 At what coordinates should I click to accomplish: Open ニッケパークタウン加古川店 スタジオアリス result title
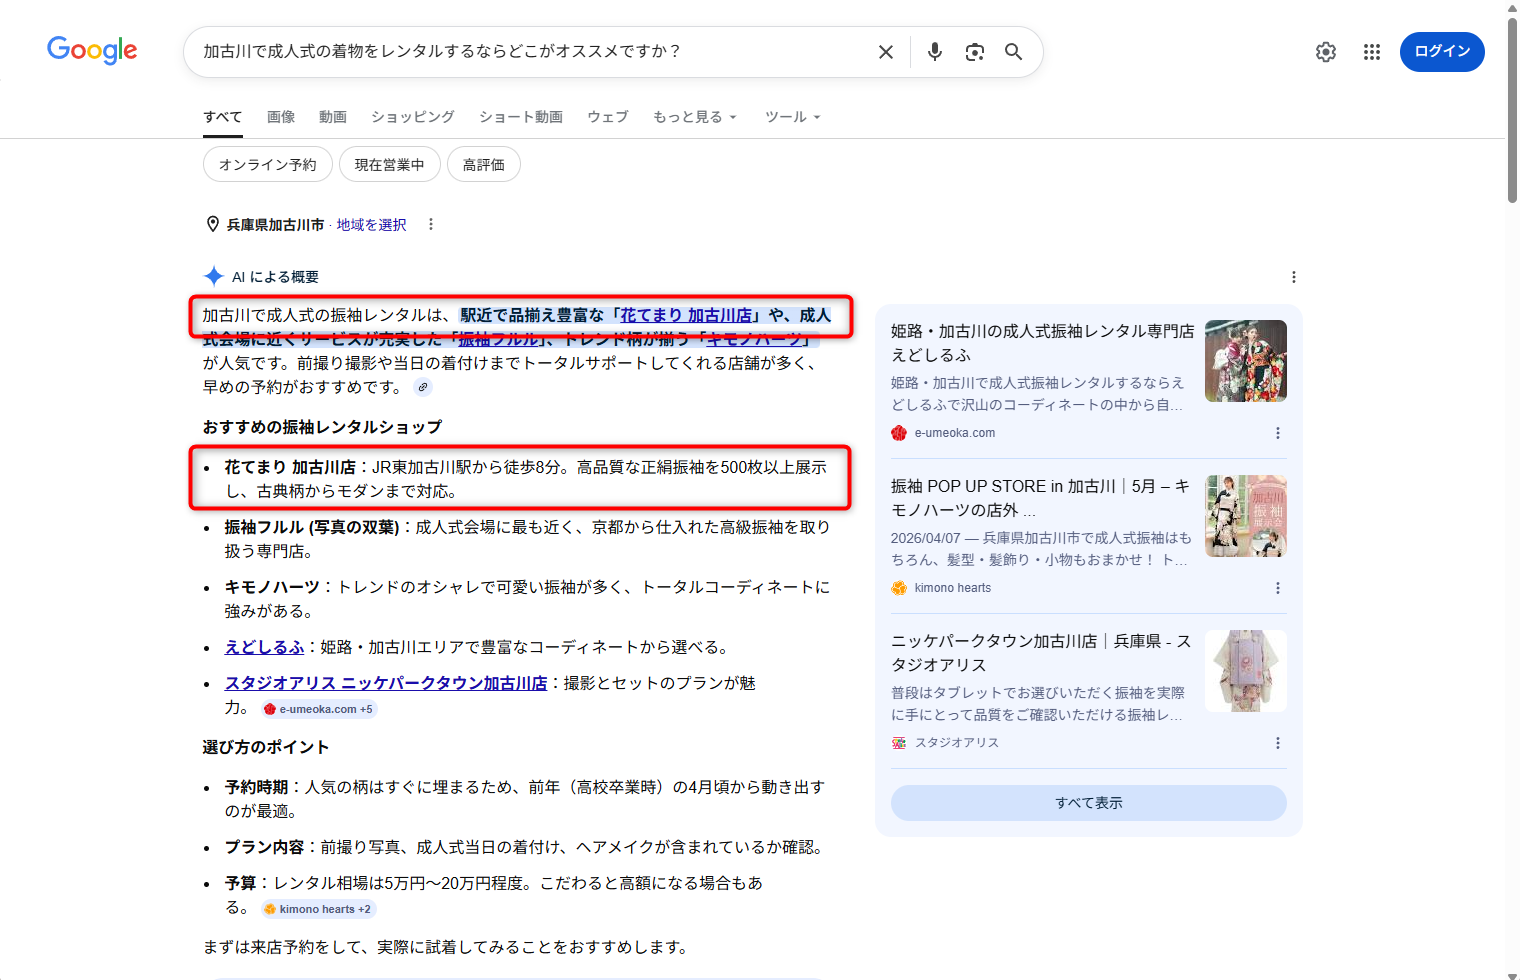coord(1041,653)
